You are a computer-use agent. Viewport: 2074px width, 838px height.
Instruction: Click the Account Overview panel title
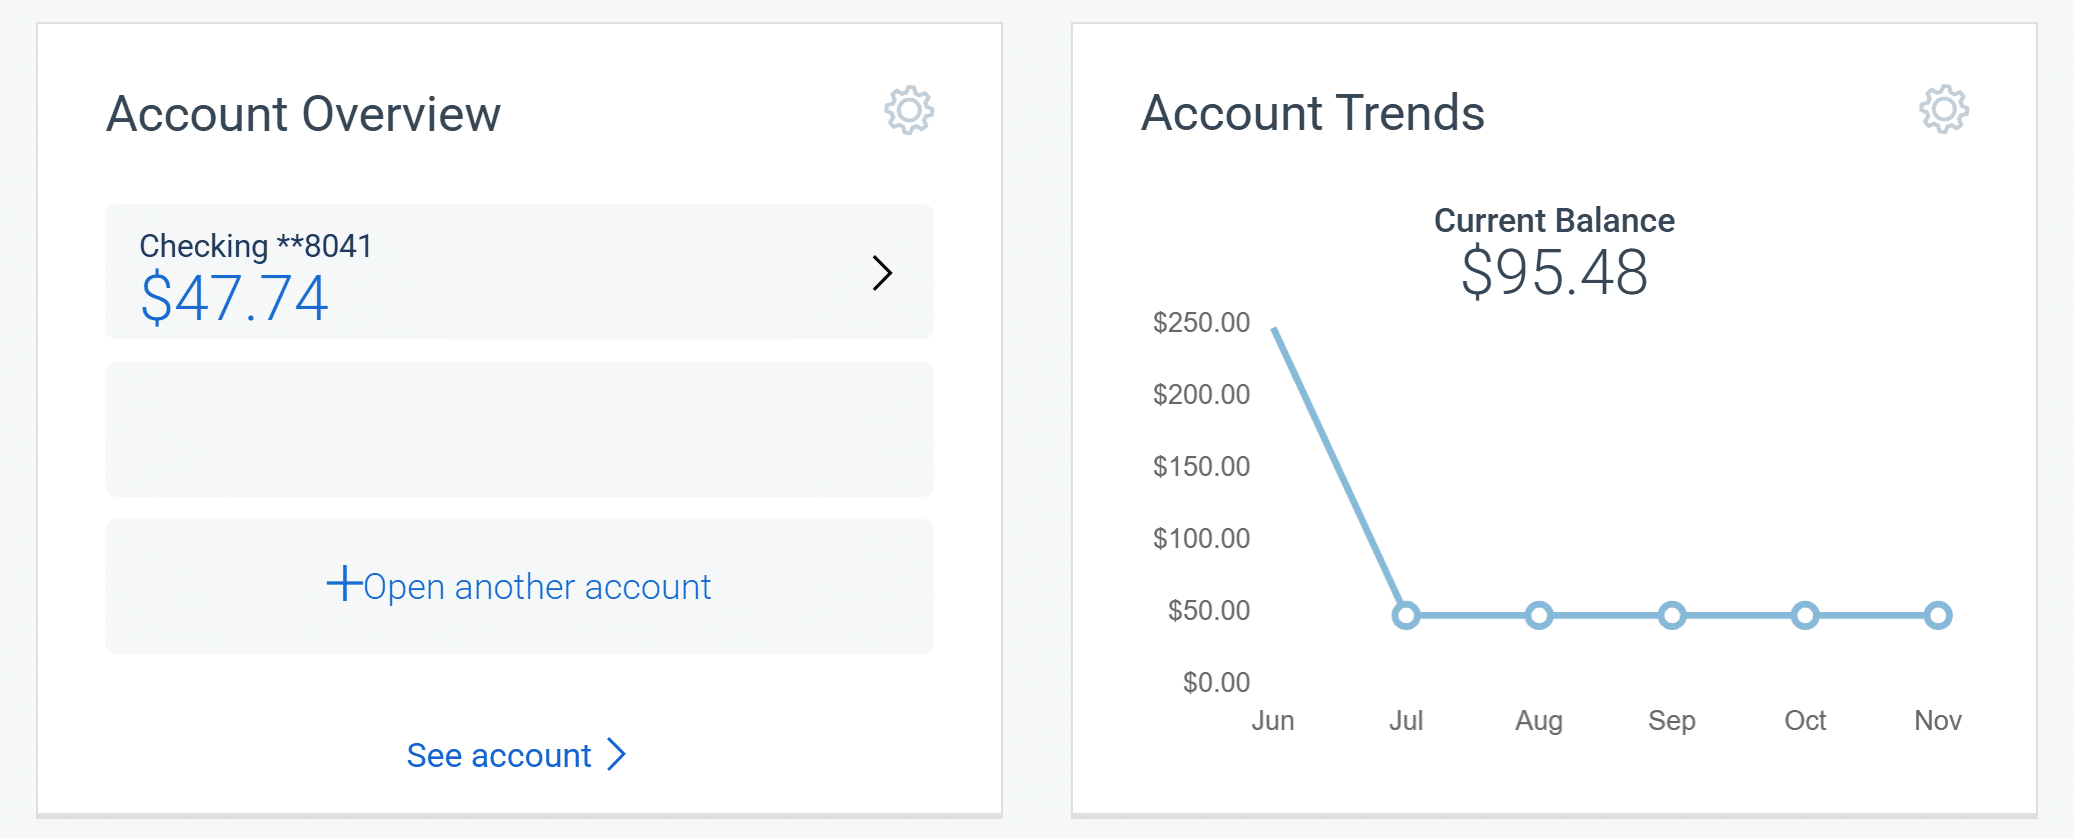coord(303,113)
